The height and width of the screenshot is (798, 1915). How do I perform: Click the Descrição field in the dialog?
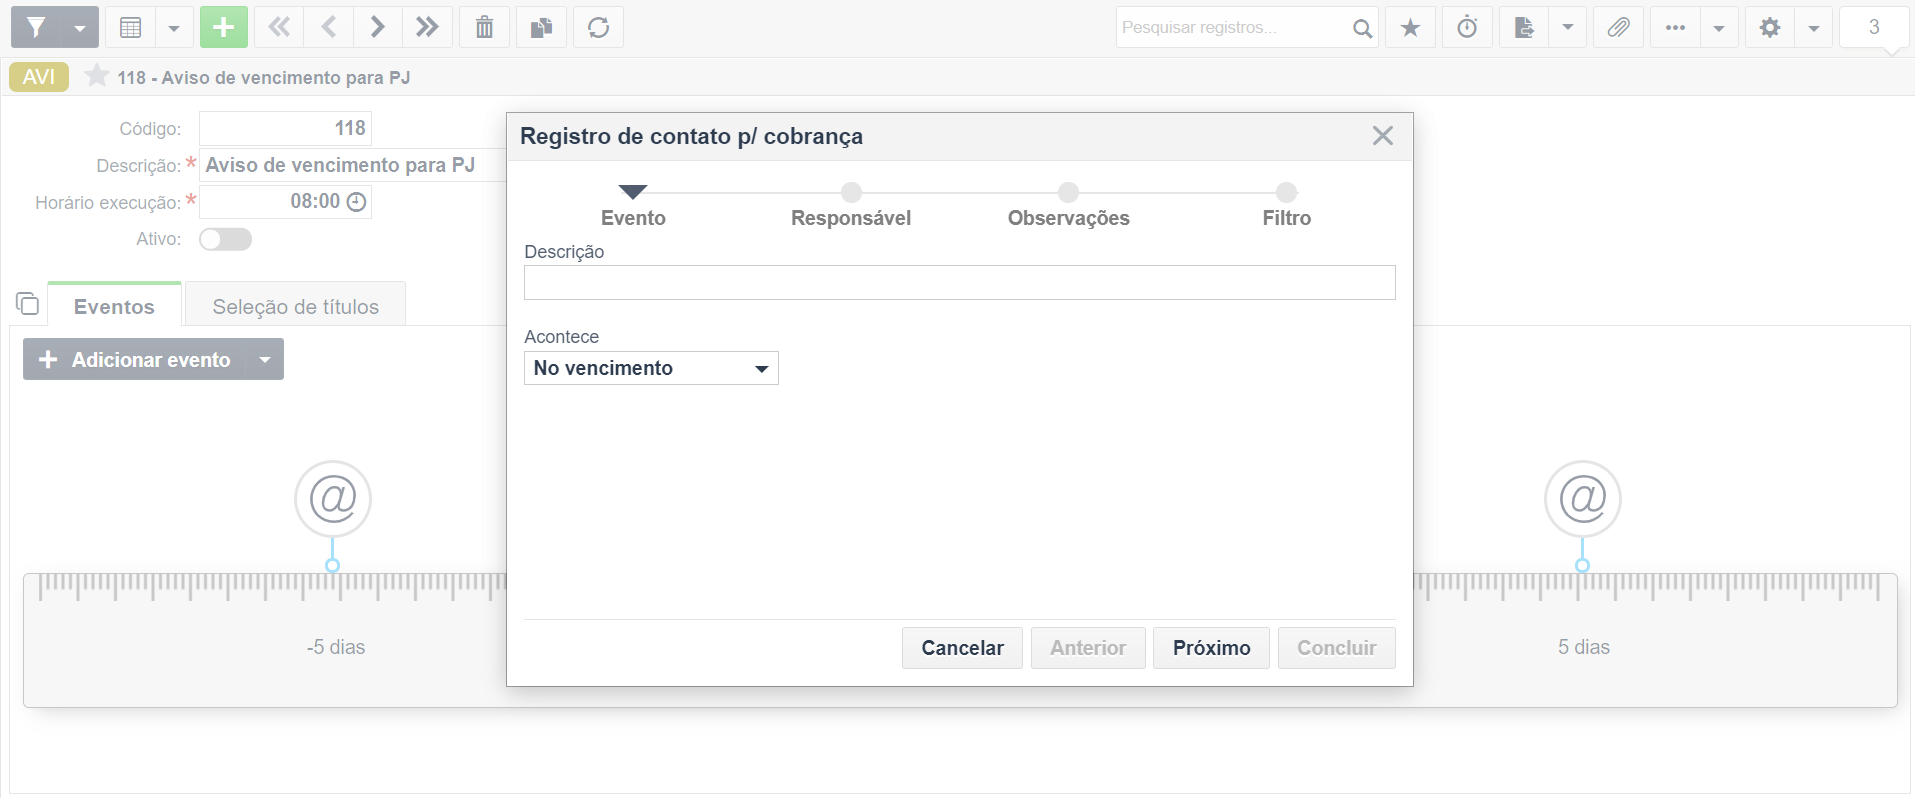(x=959, y=282)
